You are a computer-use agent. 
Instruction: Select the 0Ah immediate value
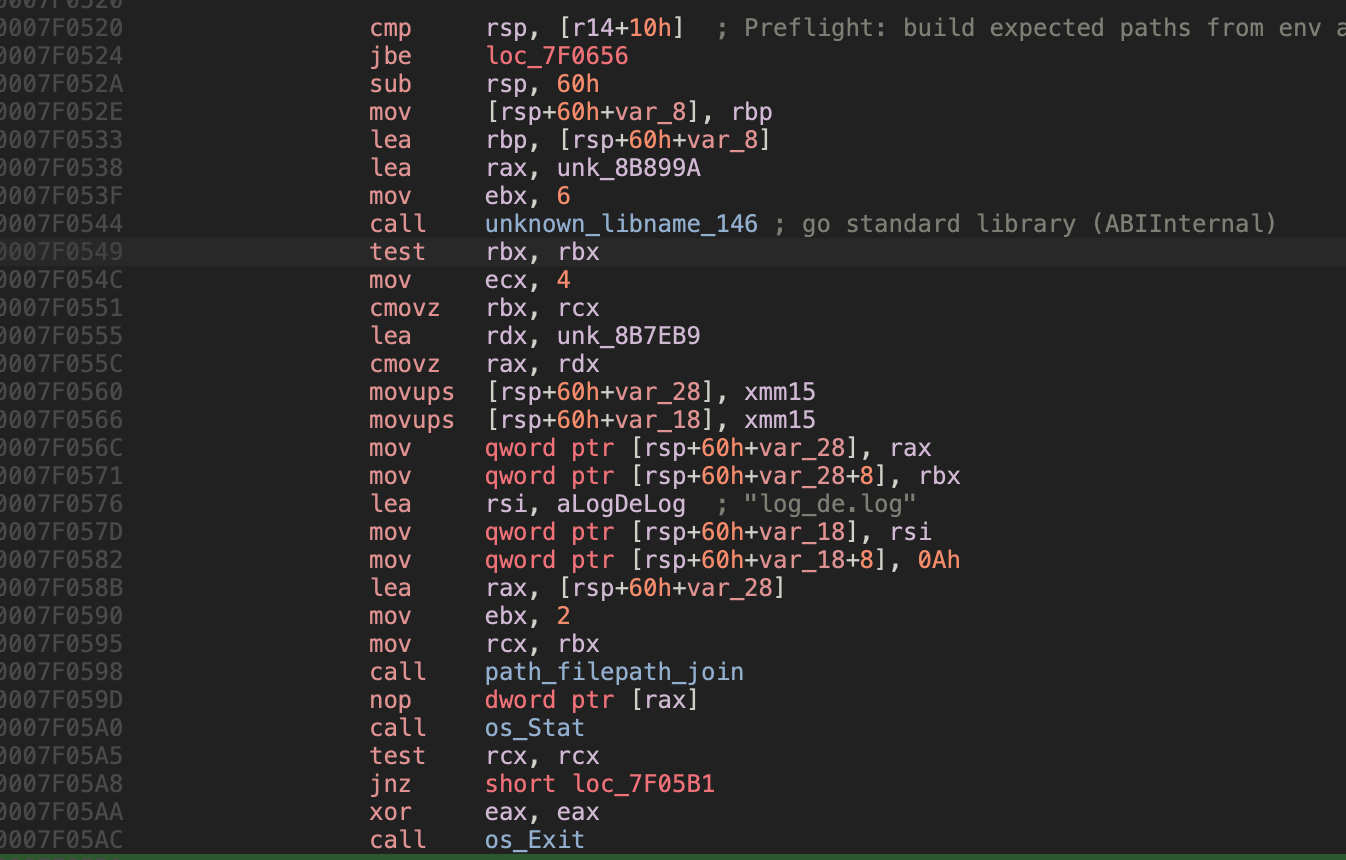938,560
